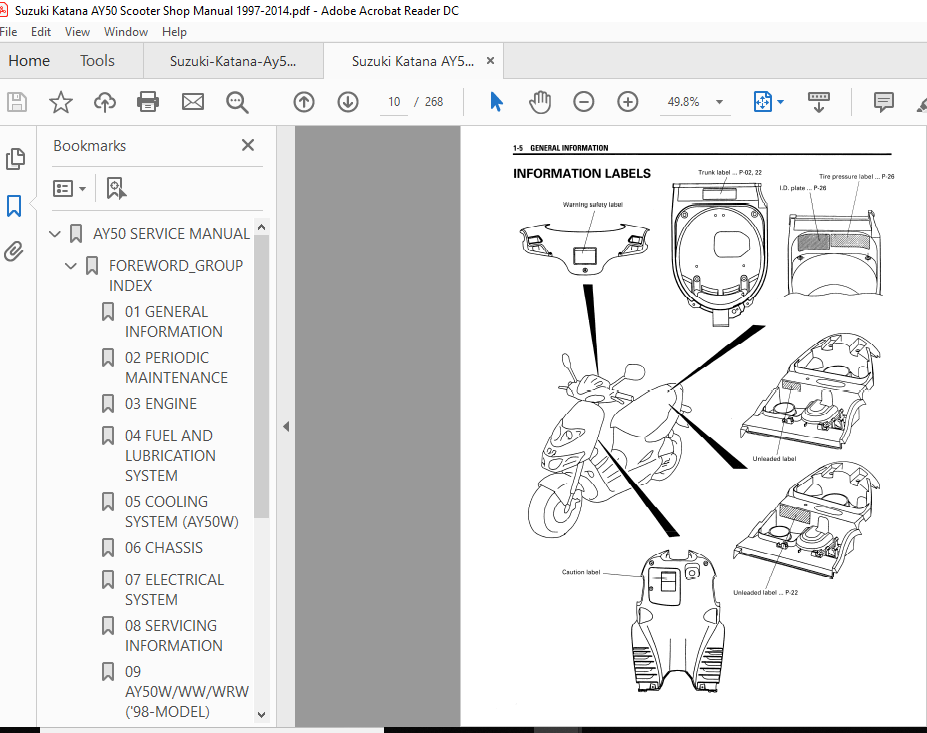
Task: Click the add new bookmark icon
Action: coord(116,189)
